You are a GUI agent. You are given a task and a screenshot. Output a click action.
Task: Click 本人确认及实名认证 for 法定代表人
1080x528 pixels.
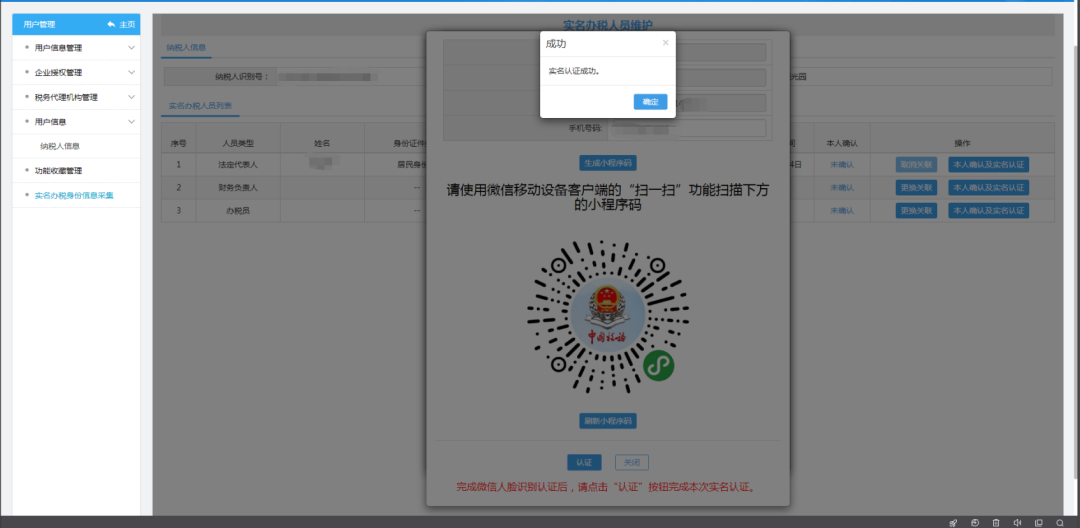(x=988, y=165)
